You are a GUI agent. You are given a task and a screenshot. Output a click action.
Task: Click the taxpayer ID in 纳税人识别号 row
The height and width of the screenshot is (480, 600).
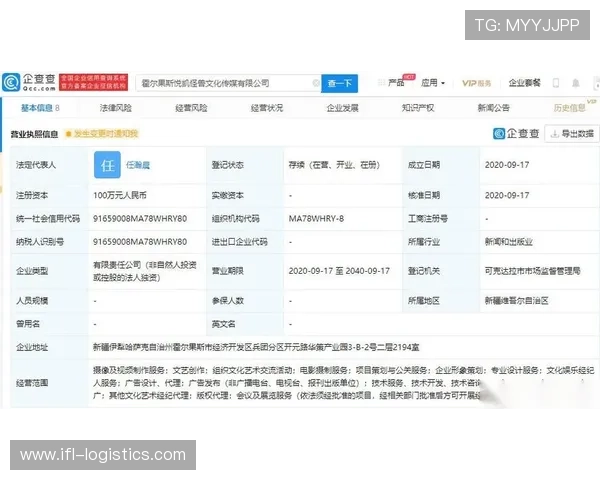click(x=140, y=242)
